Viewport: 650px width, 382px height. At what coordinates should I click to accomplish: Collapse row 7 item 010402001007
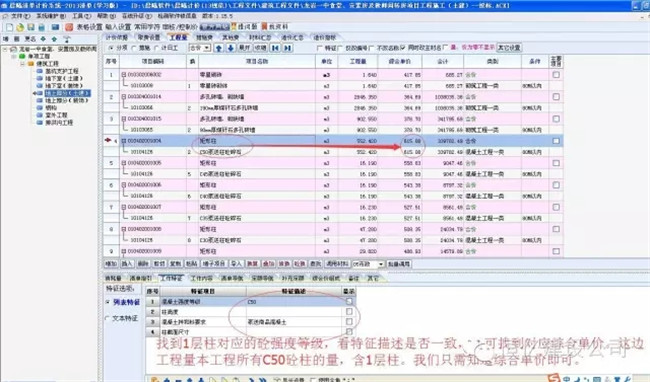pos(124,207)
